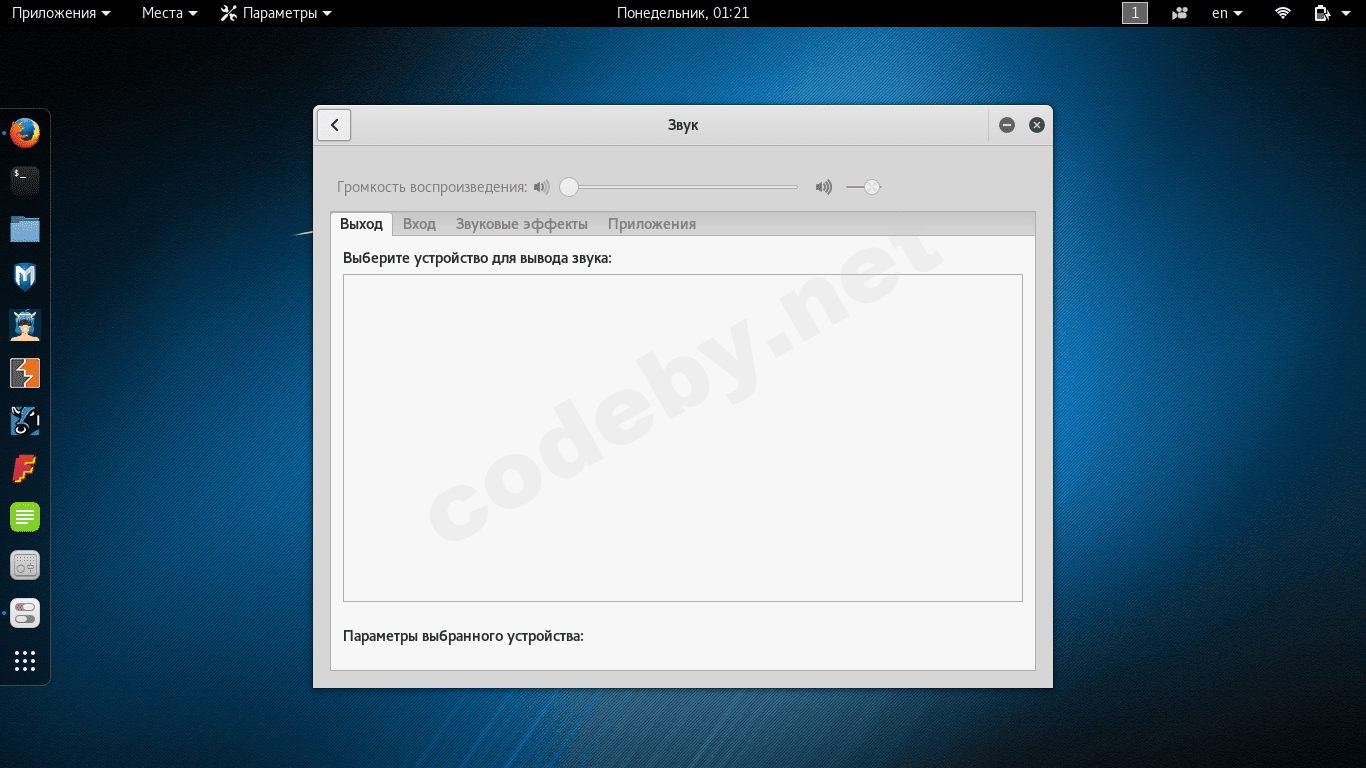1366x768 pixels.
Task: Open the Места menu
Action: tap(170, 13)
